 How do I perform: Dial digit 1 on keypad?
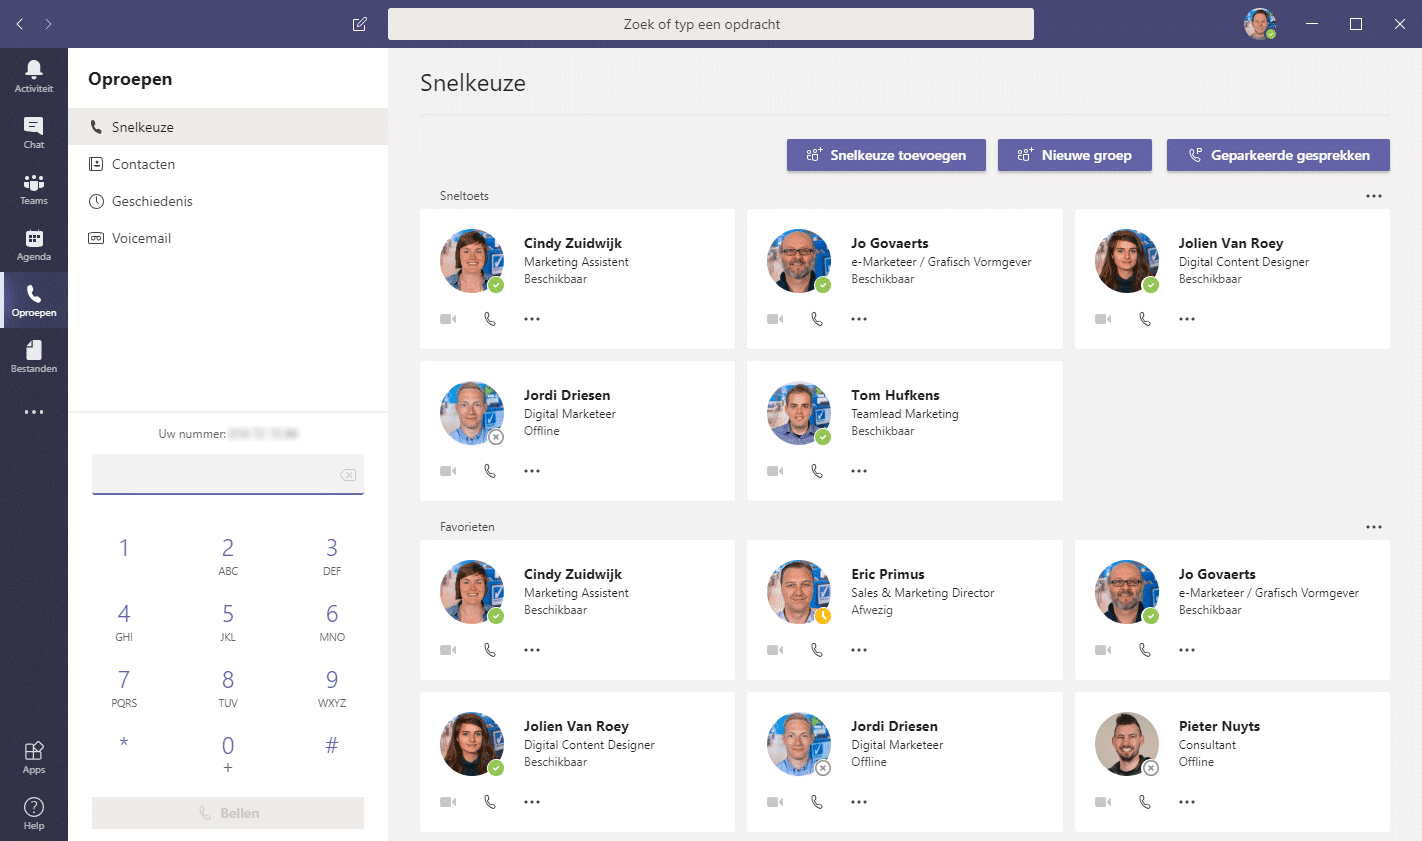point(124,548)
